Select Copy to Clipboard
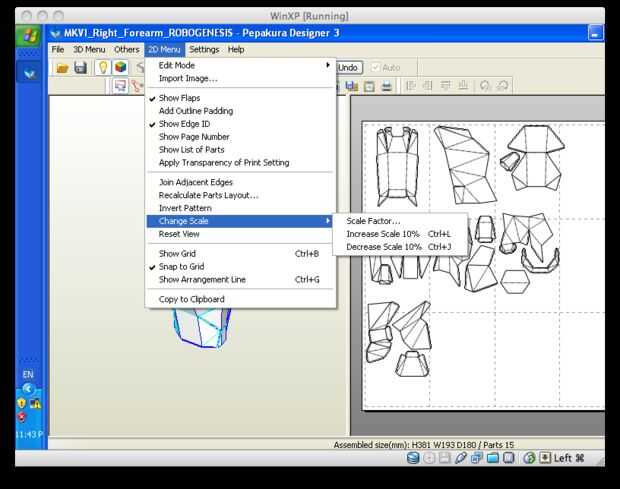 click(241, 299)
